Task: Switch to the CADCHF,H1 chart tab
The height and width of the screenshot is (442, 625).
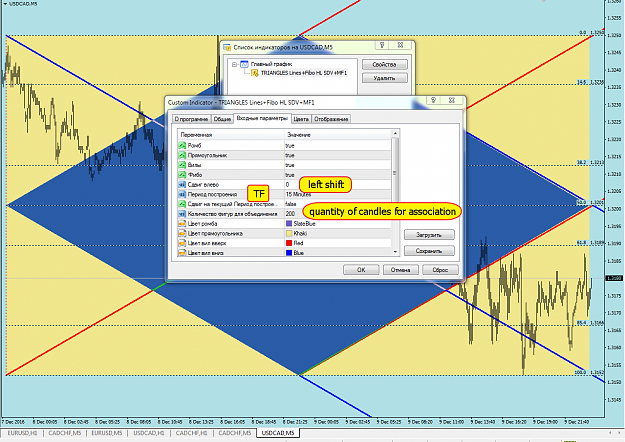Action: (x=191, y=433)
